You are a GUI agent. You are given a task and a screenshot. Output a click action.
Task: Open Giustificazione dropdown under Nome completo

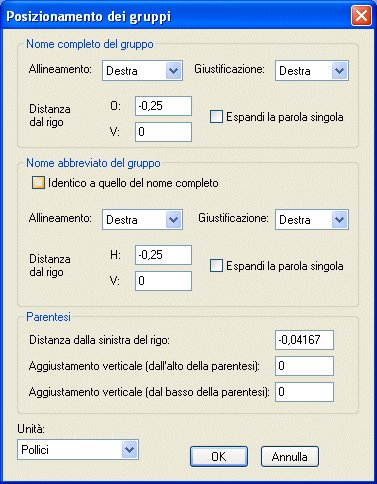[x=312, y=71]
